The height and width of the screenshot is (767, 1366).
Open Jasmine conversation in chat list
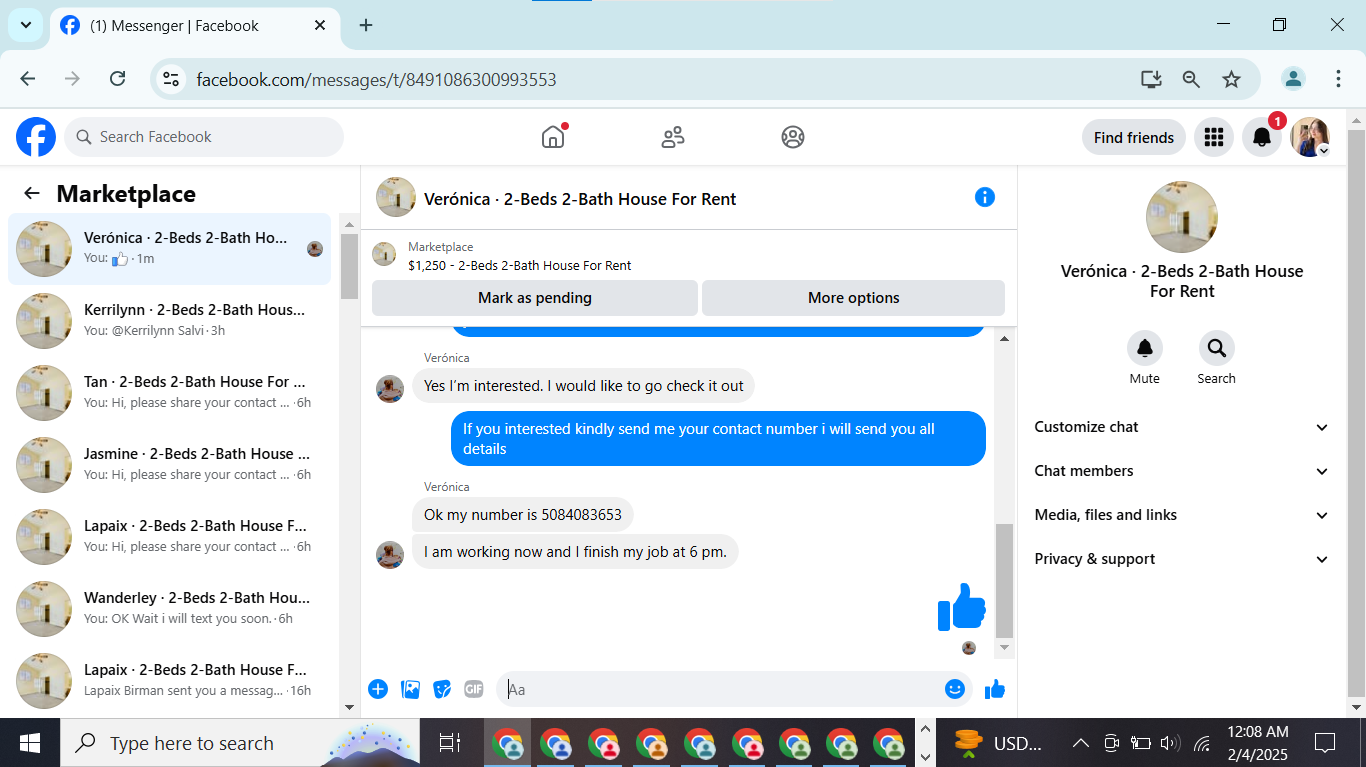point(170,465)
